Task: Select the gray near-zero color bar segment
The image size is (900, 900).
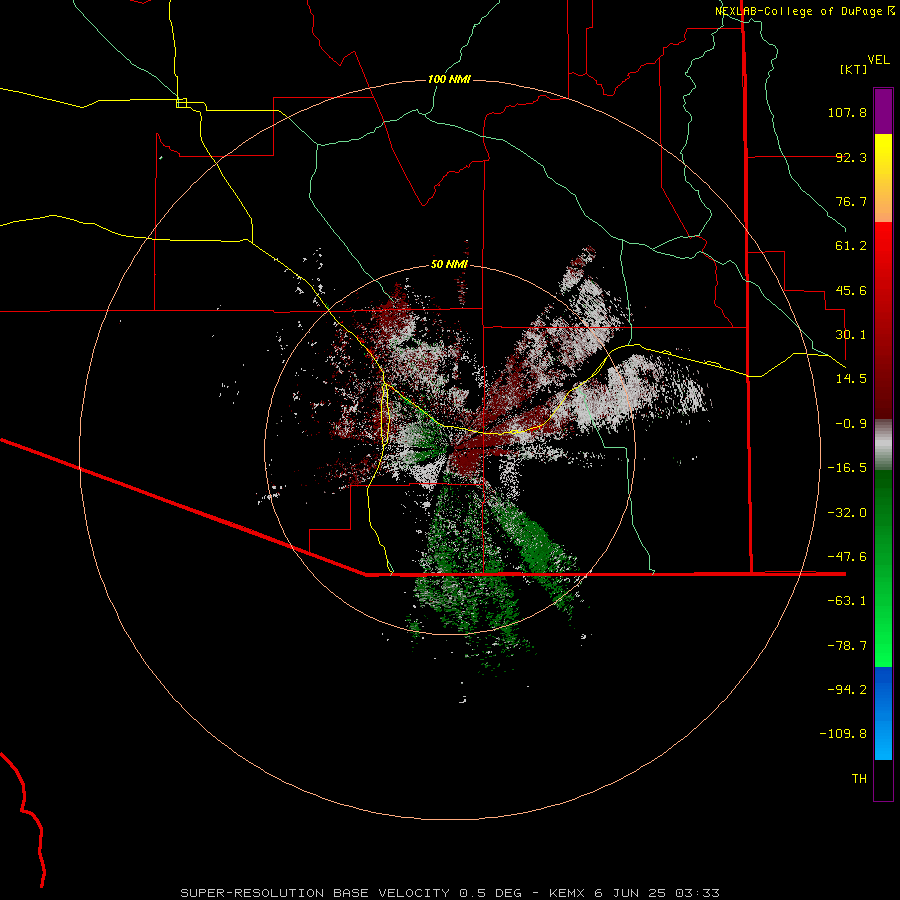Action: click(x=883, y=444)
